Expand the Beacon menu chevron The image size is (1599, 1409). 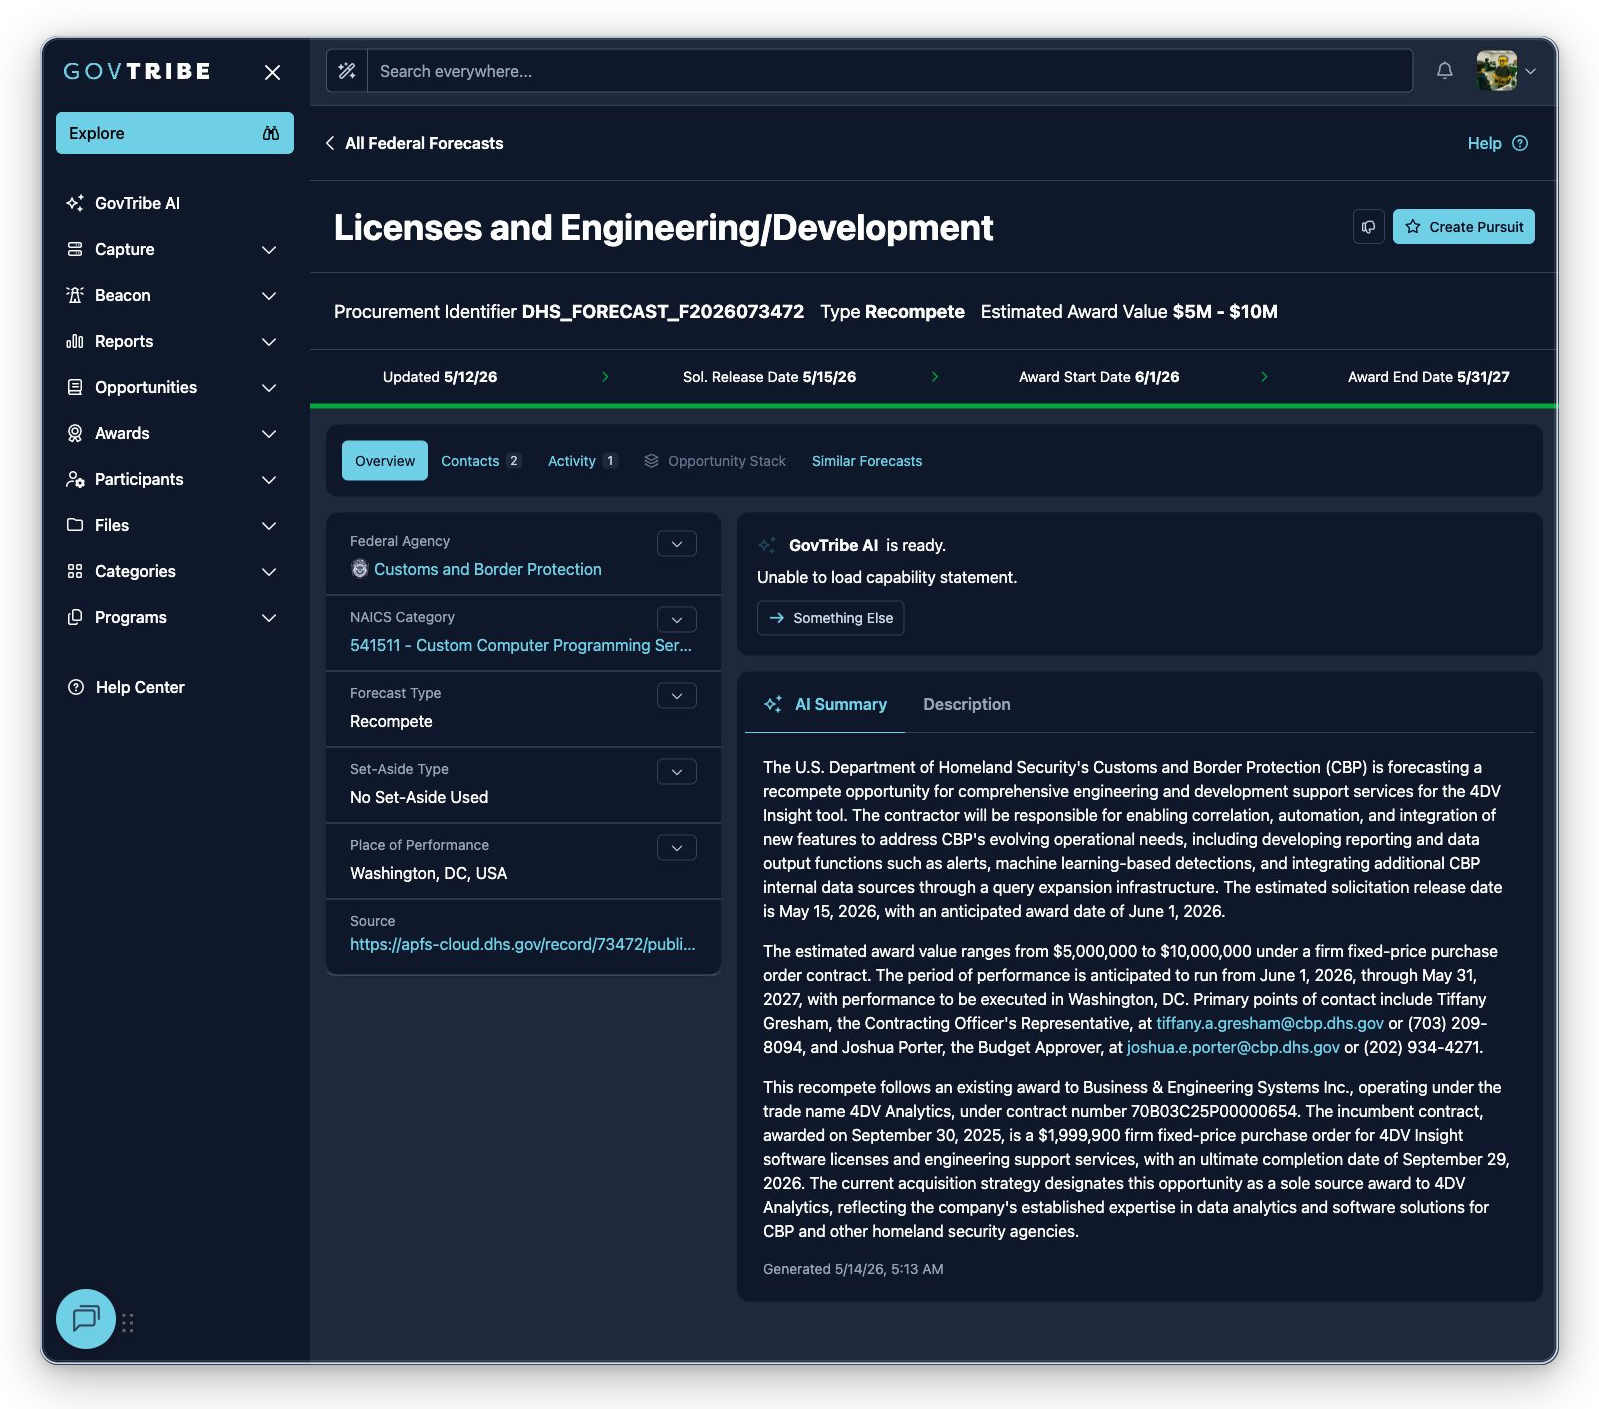pos(269,295)
